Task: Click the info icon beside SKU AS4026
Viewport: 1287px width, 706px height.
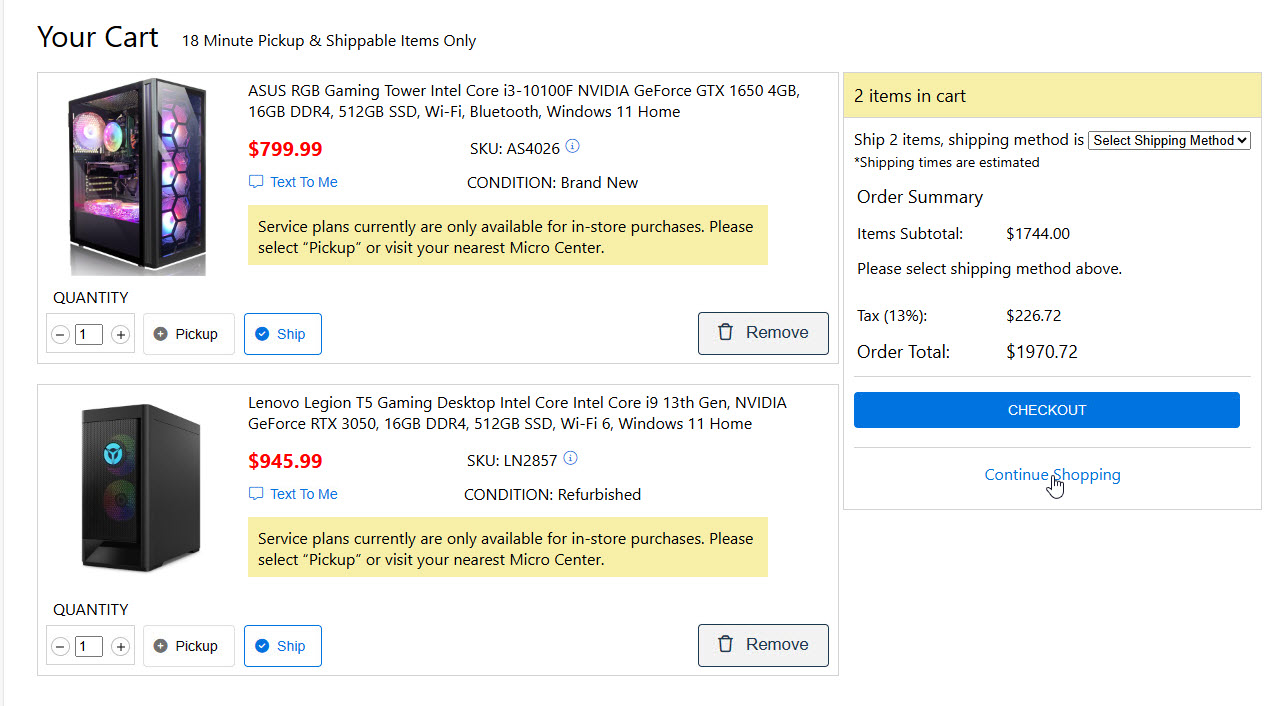Action: click(572, 147)
